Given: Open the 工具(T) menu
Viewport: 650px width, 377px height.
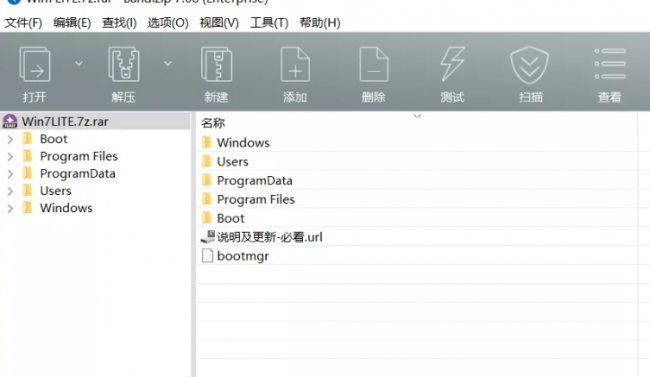Looking at the screenshot, I should coord(269,22).
